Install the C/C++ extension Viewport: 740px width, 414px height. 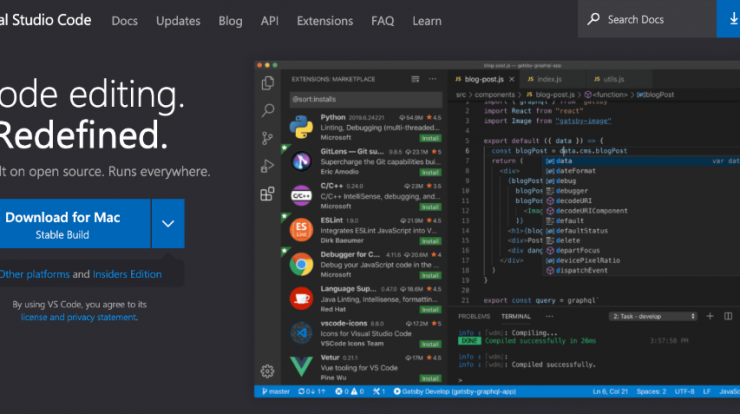coord(430,207)
